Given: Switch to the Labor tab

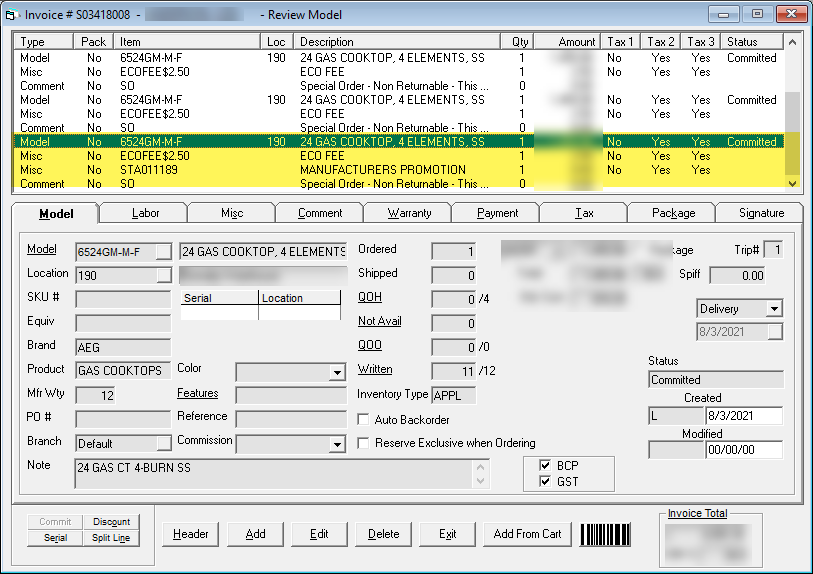Looking at the screenshot, I should click(x=145, y=213).
